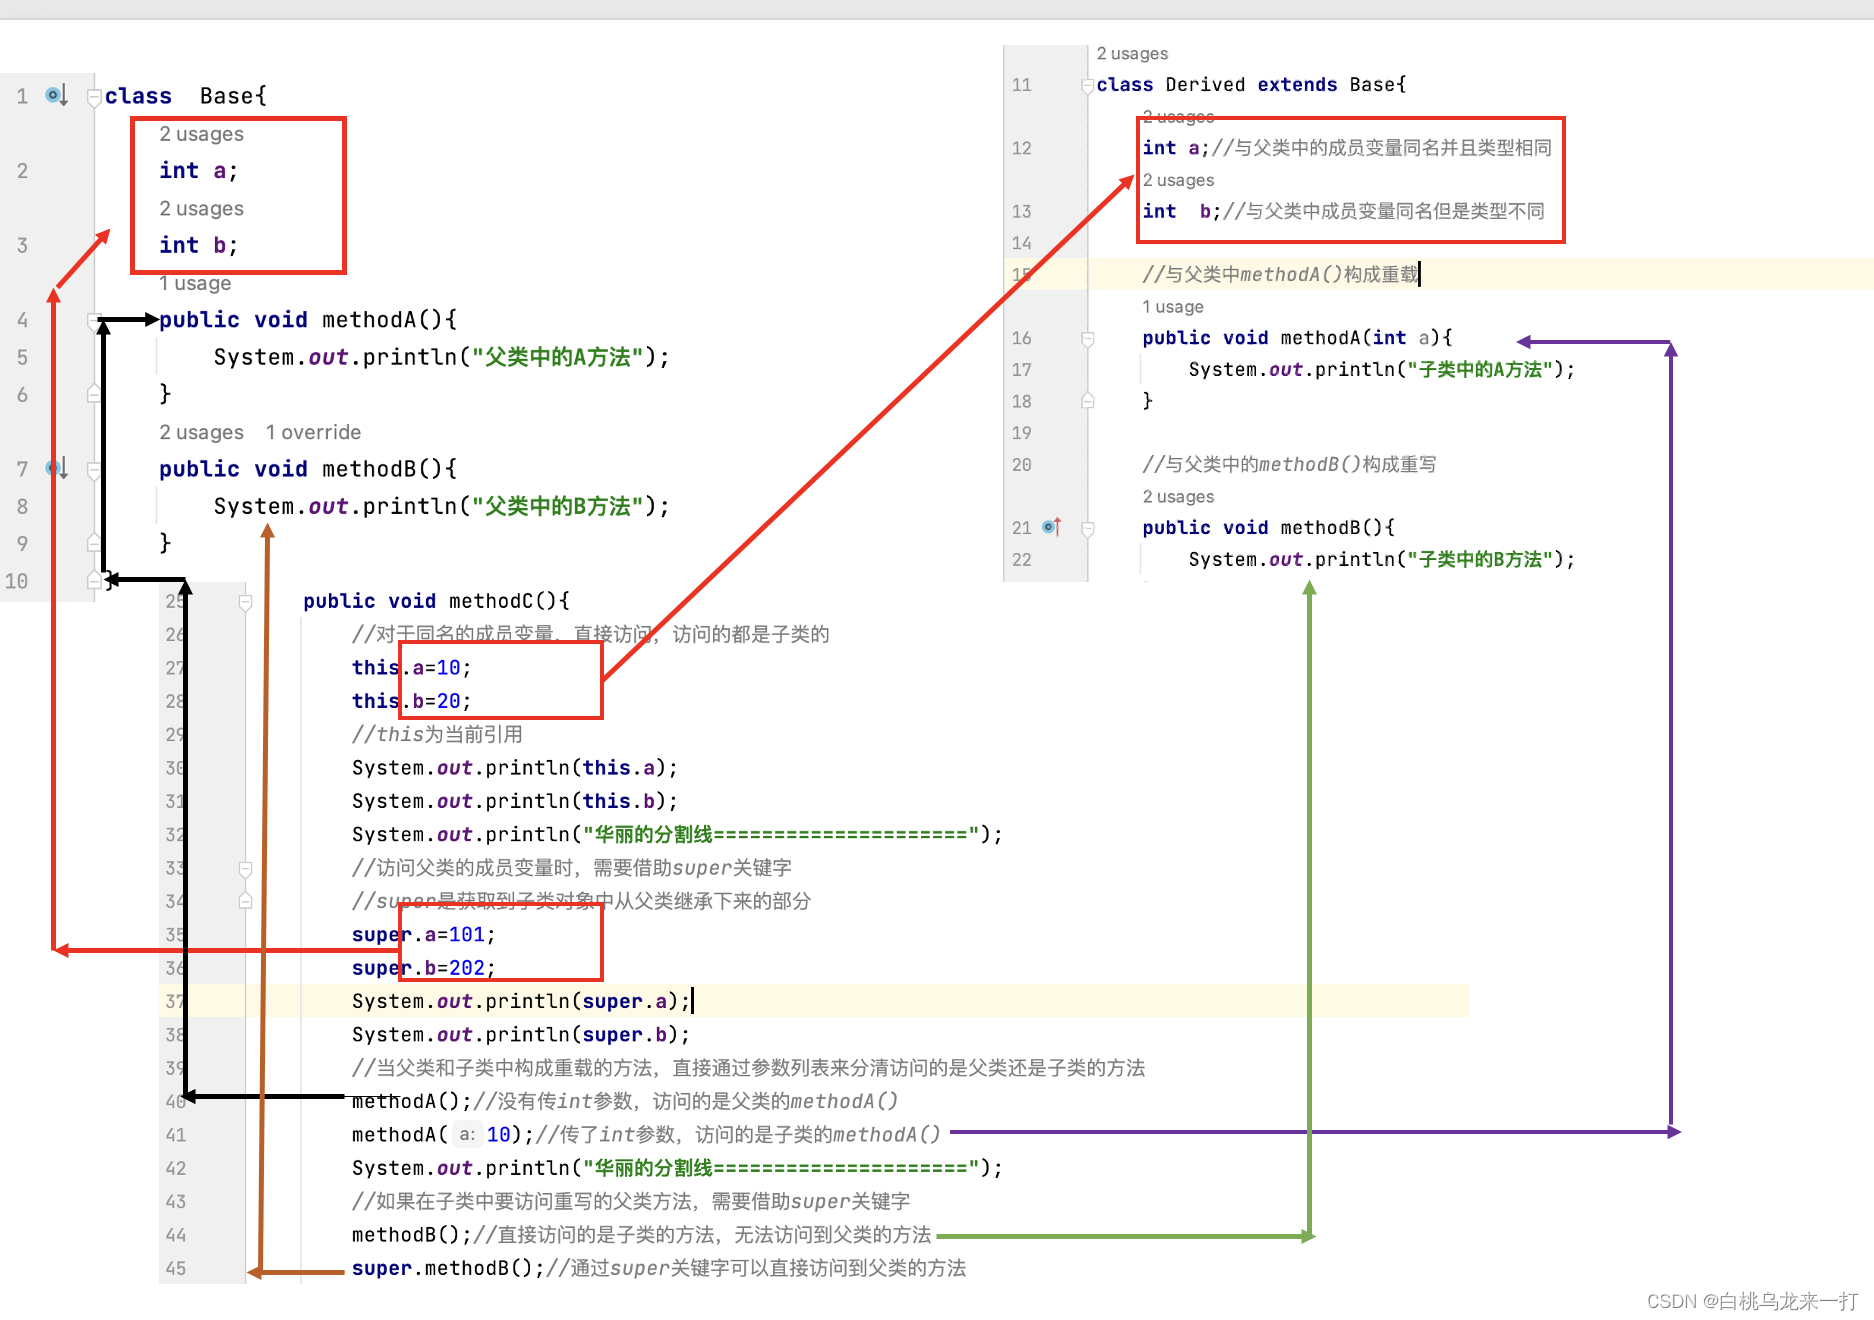
Task: Click the methodC method name
Action: click(x=491, y=601)
